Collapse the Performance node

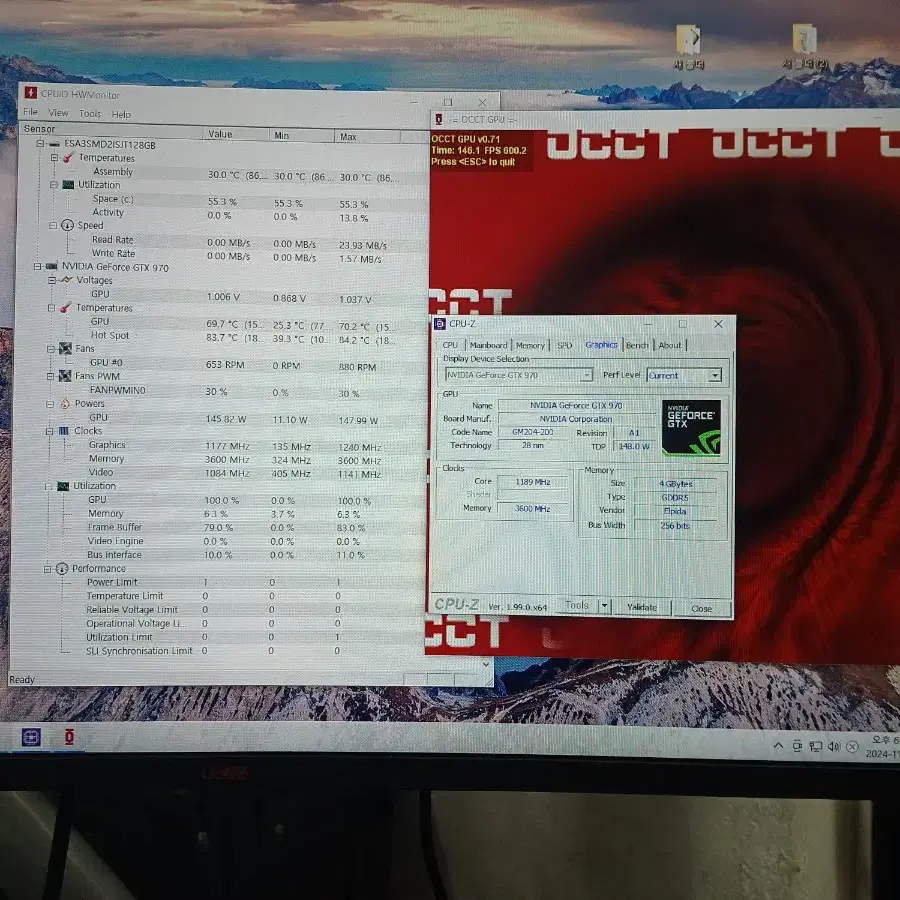click(x=48, y=569)
